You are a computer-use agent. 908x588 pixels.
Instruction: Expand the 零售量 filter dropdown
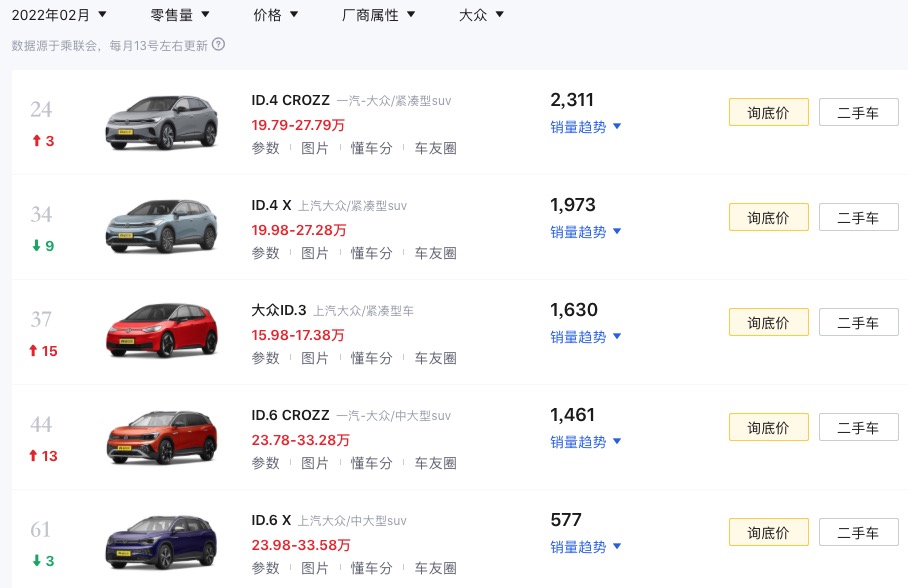180,15
